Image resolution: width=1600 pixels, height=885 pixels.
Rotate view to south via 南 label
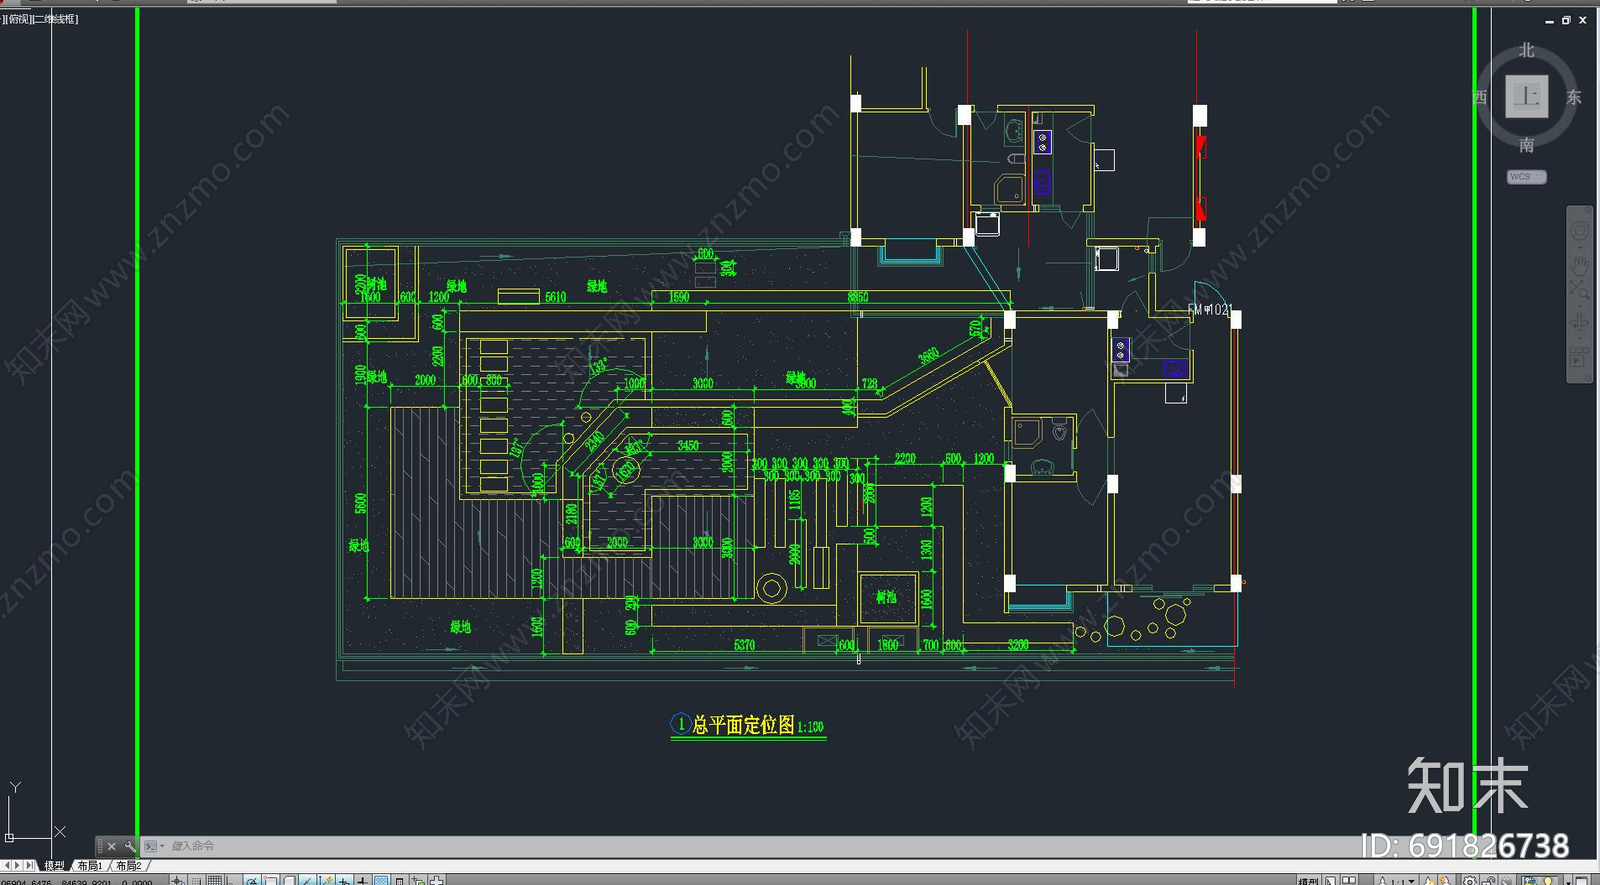(x=1526, y=145)
